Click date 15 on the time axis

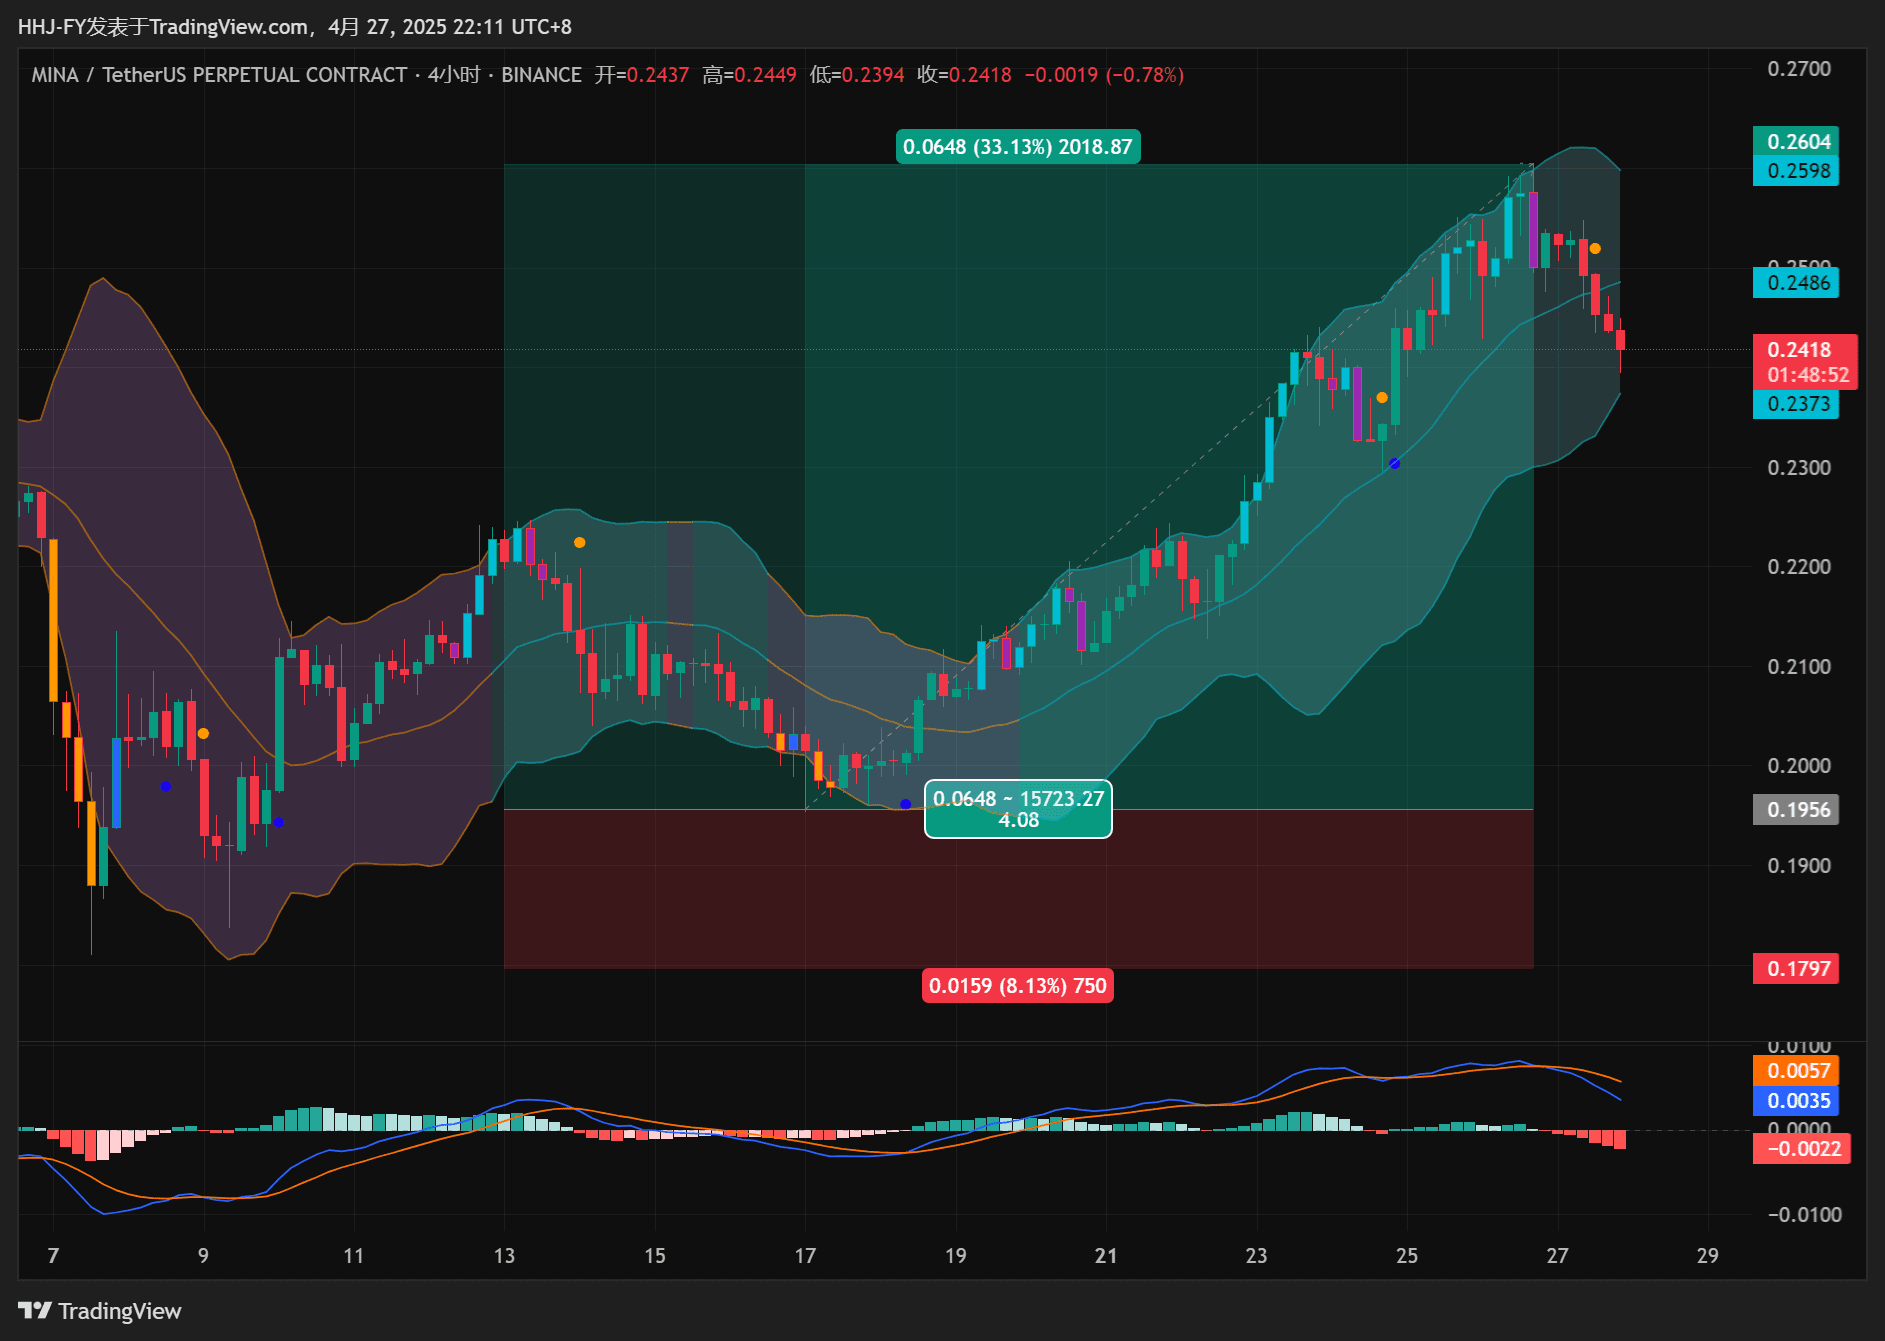pos(655,1256)
